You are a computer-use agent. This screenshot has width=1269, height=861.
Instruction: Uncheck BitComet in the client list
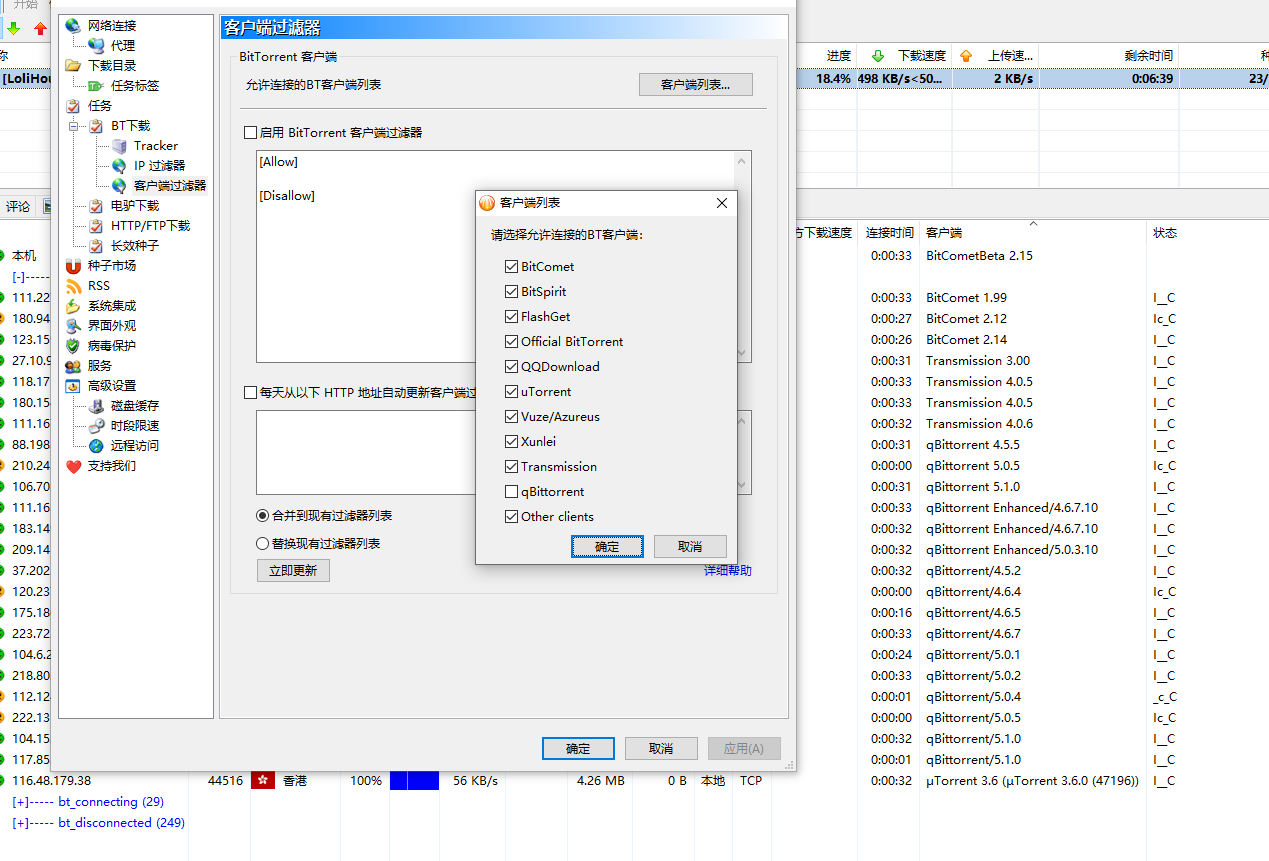pyautogui.click(x=512, y=266)
